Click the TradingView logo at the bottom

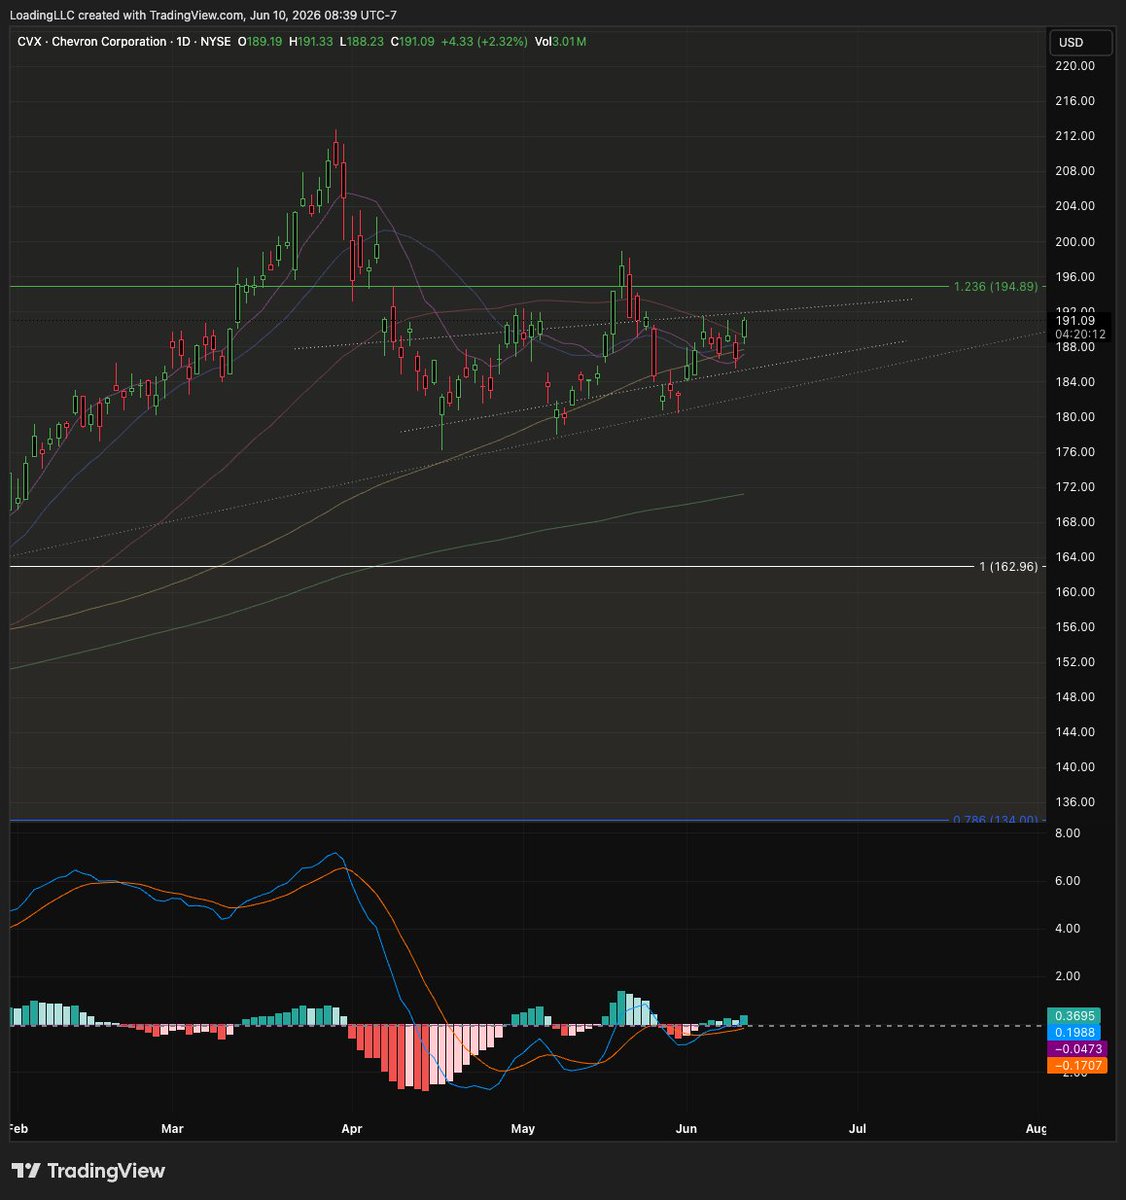(88, 1171)
